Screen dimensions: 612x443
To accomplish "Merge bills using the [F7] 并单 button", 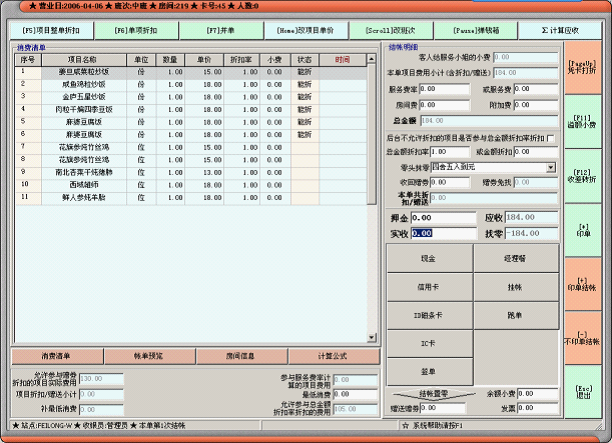I will click(221, 30).
